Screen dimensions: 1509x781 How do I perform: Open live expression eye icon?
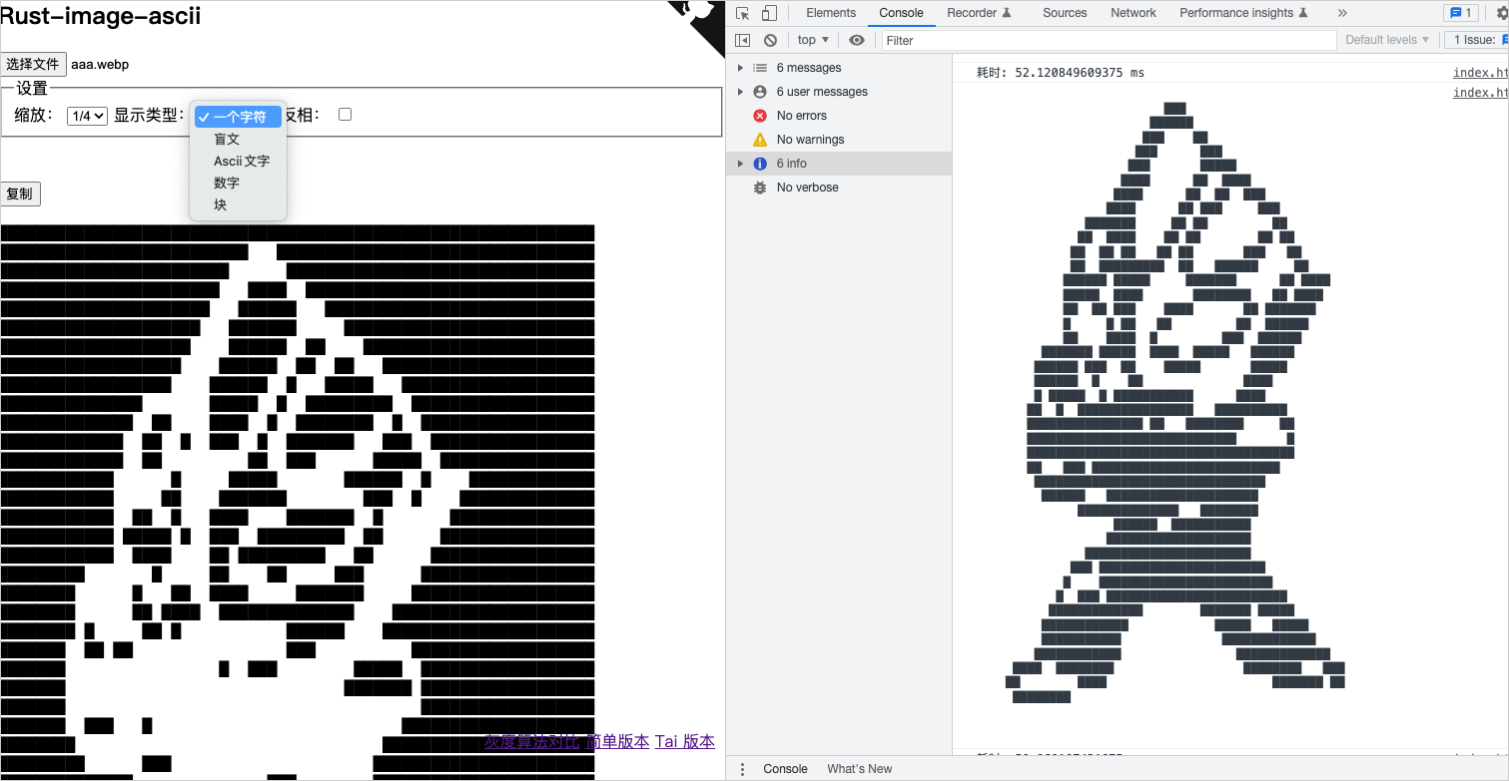click(x=856, y=40)
